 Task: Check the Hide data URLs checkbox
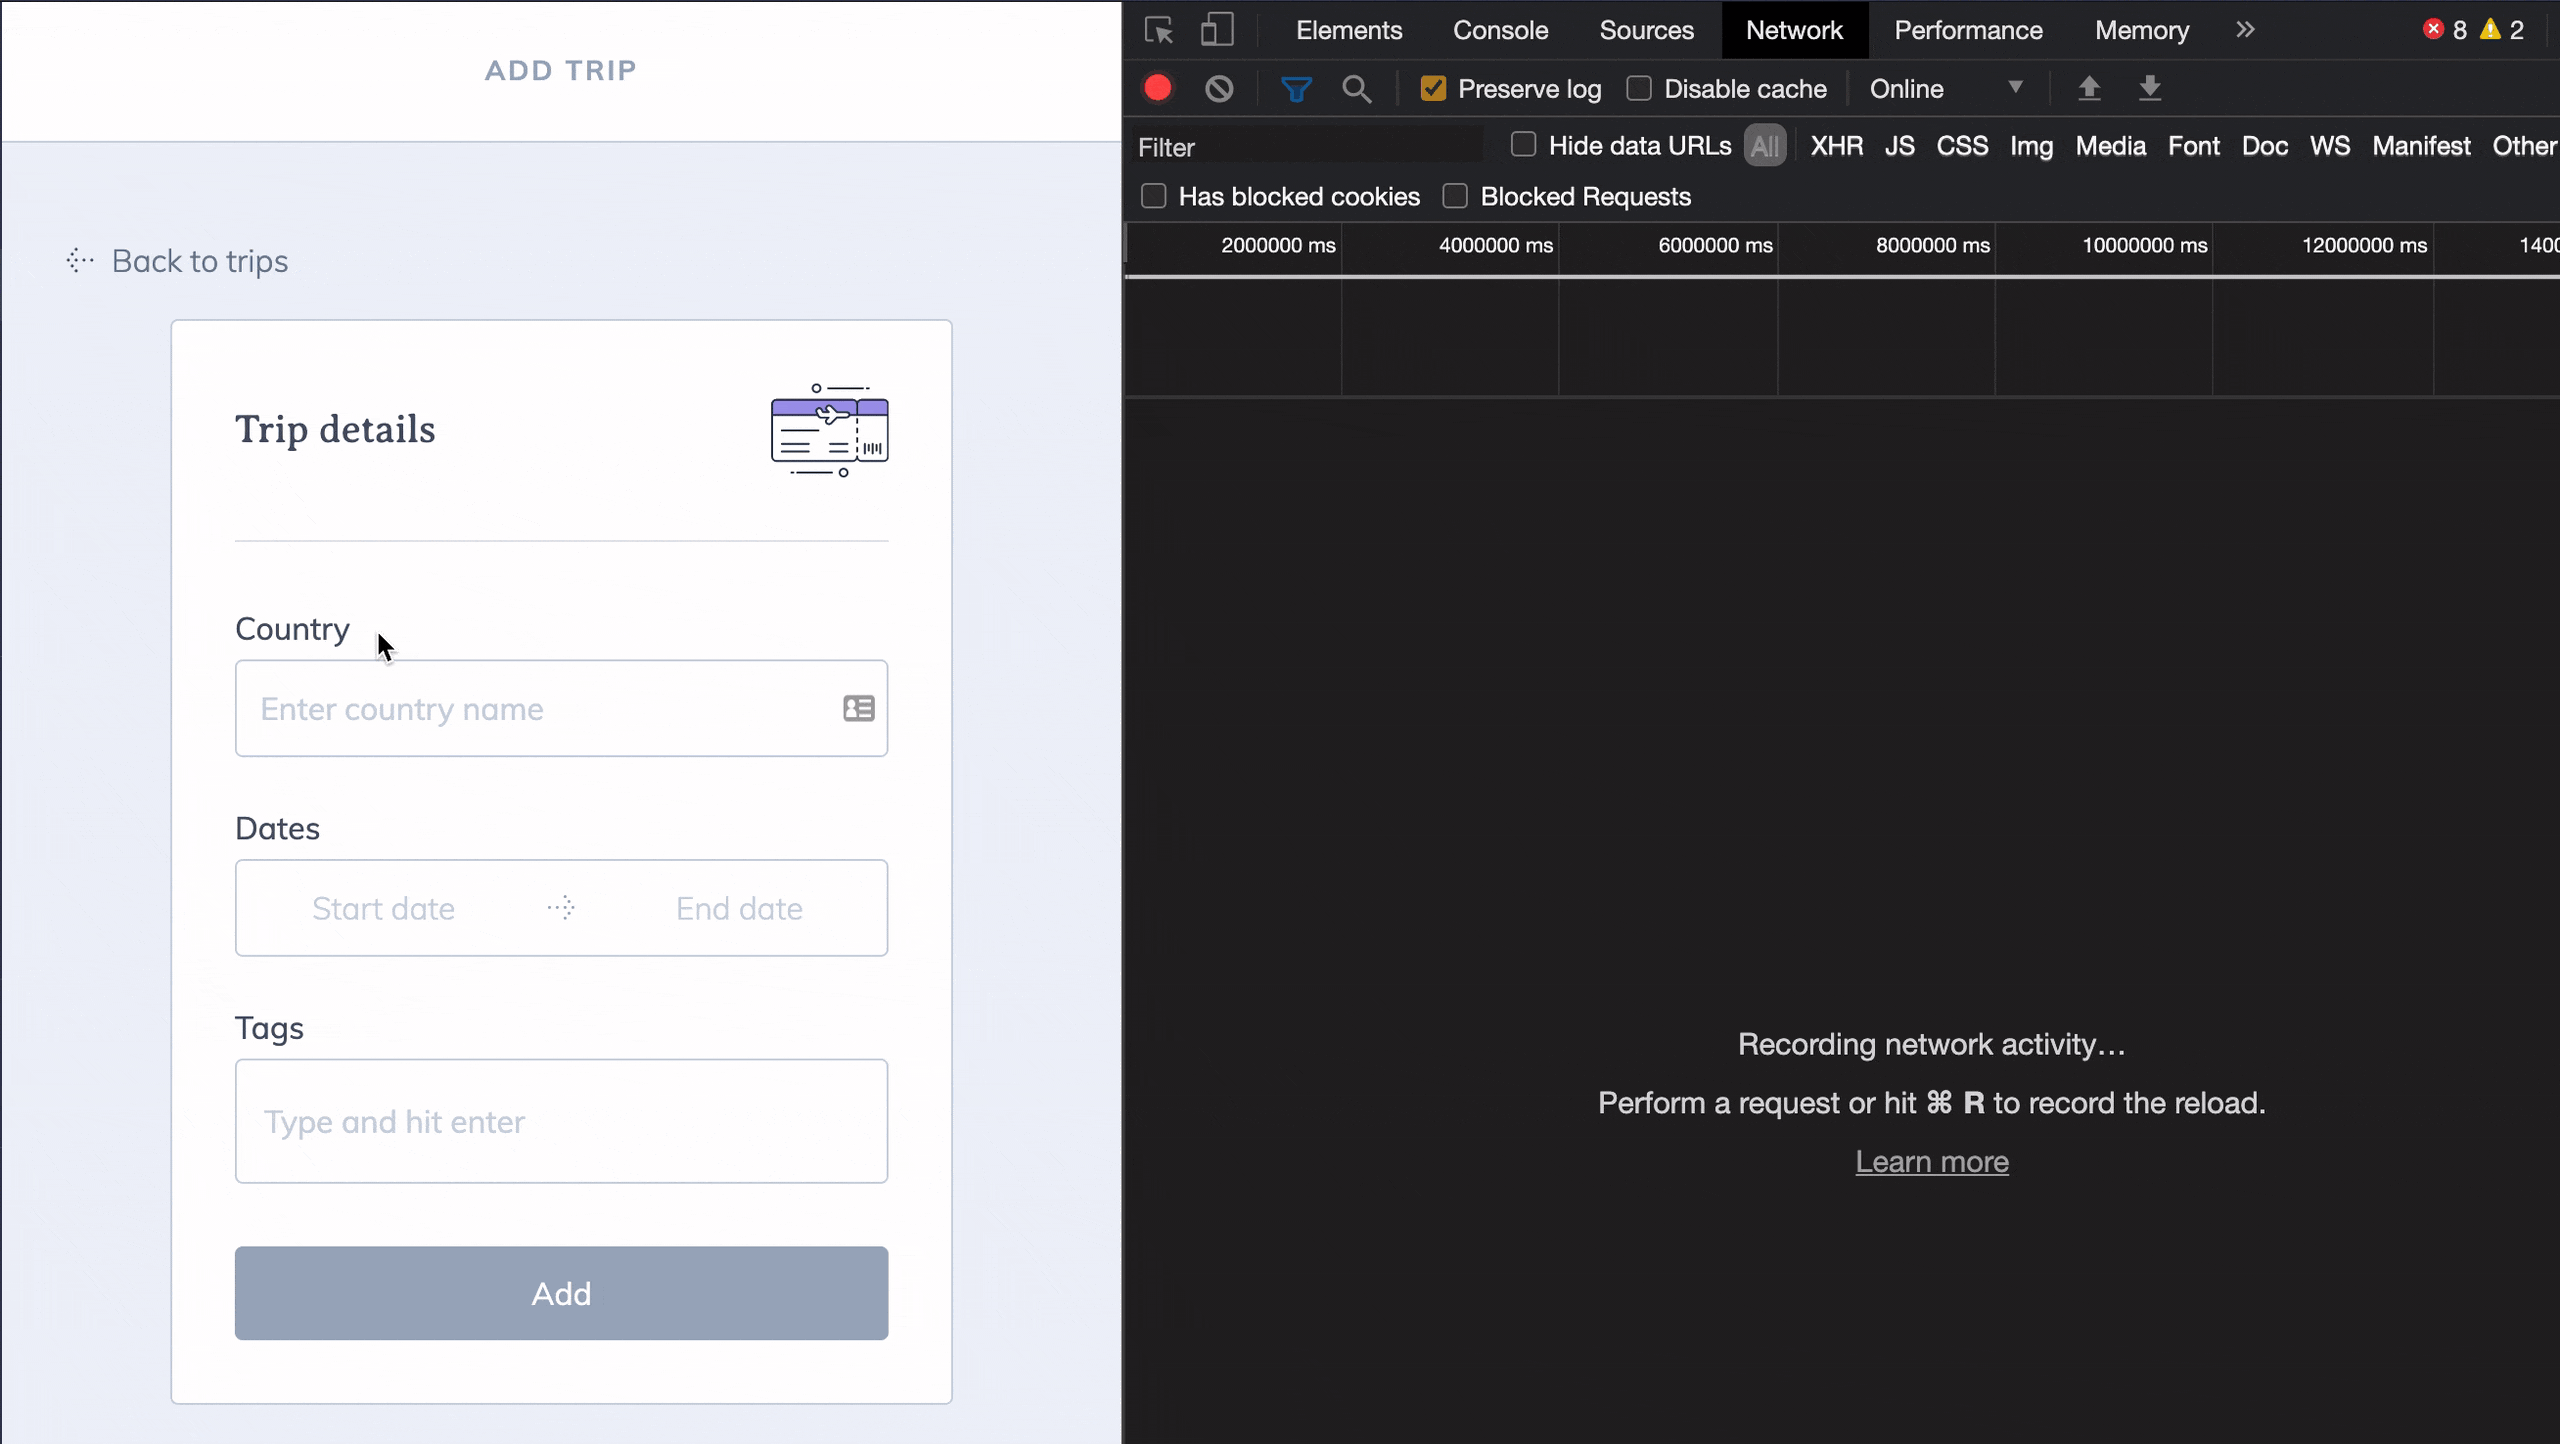pos(1523,145)
